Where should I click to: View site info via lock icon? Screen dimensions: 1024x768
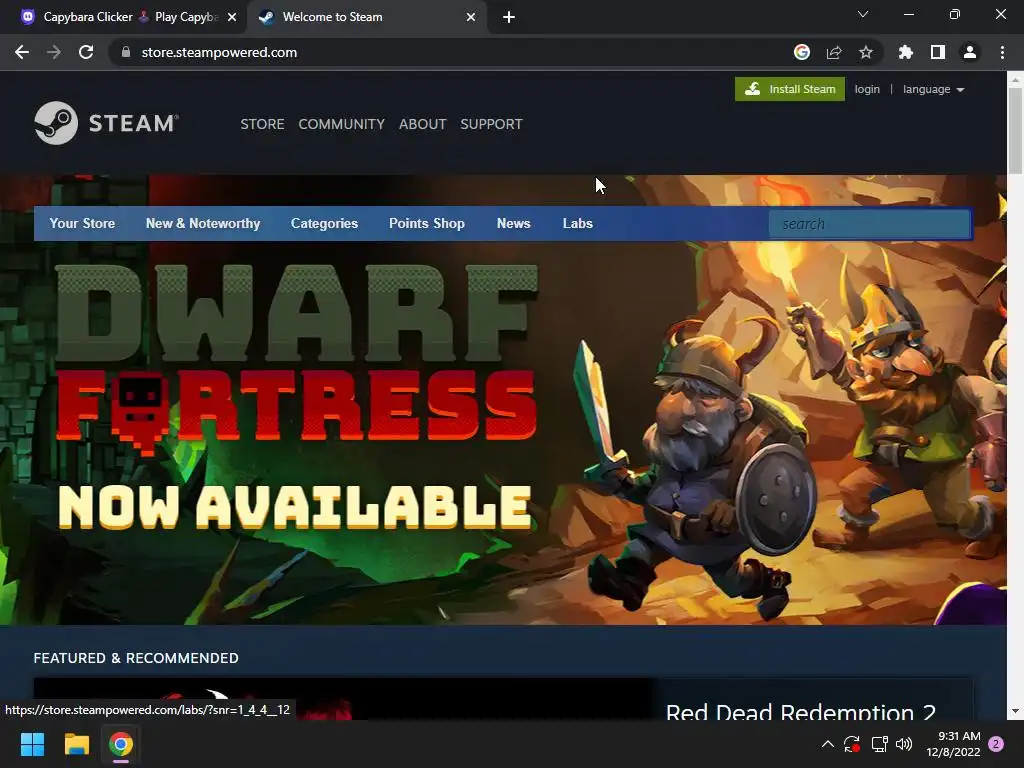point(126,52)
